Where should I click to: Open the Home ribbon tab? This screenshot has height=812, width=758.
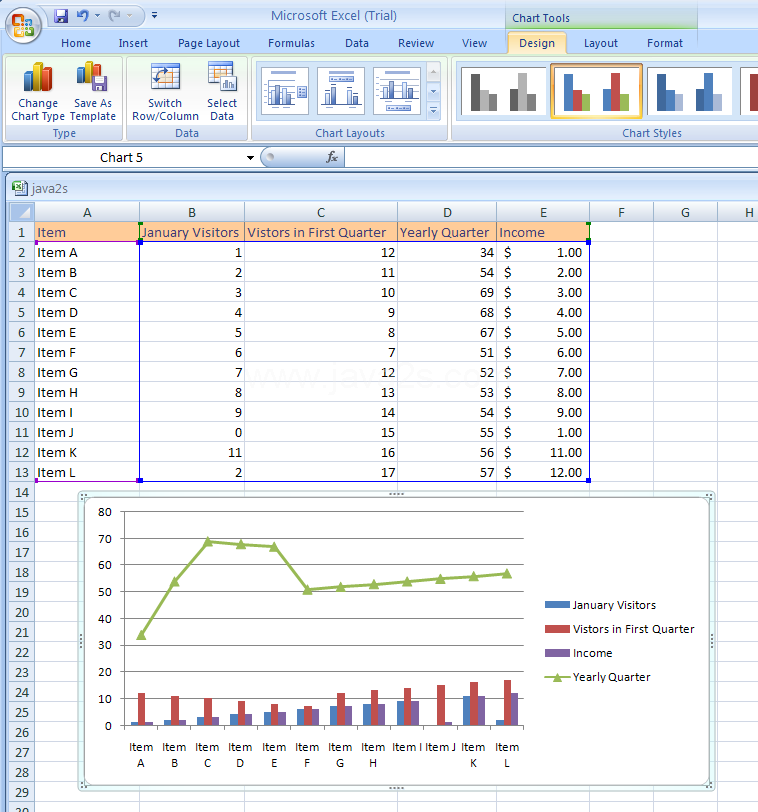[x=76, y=44]
